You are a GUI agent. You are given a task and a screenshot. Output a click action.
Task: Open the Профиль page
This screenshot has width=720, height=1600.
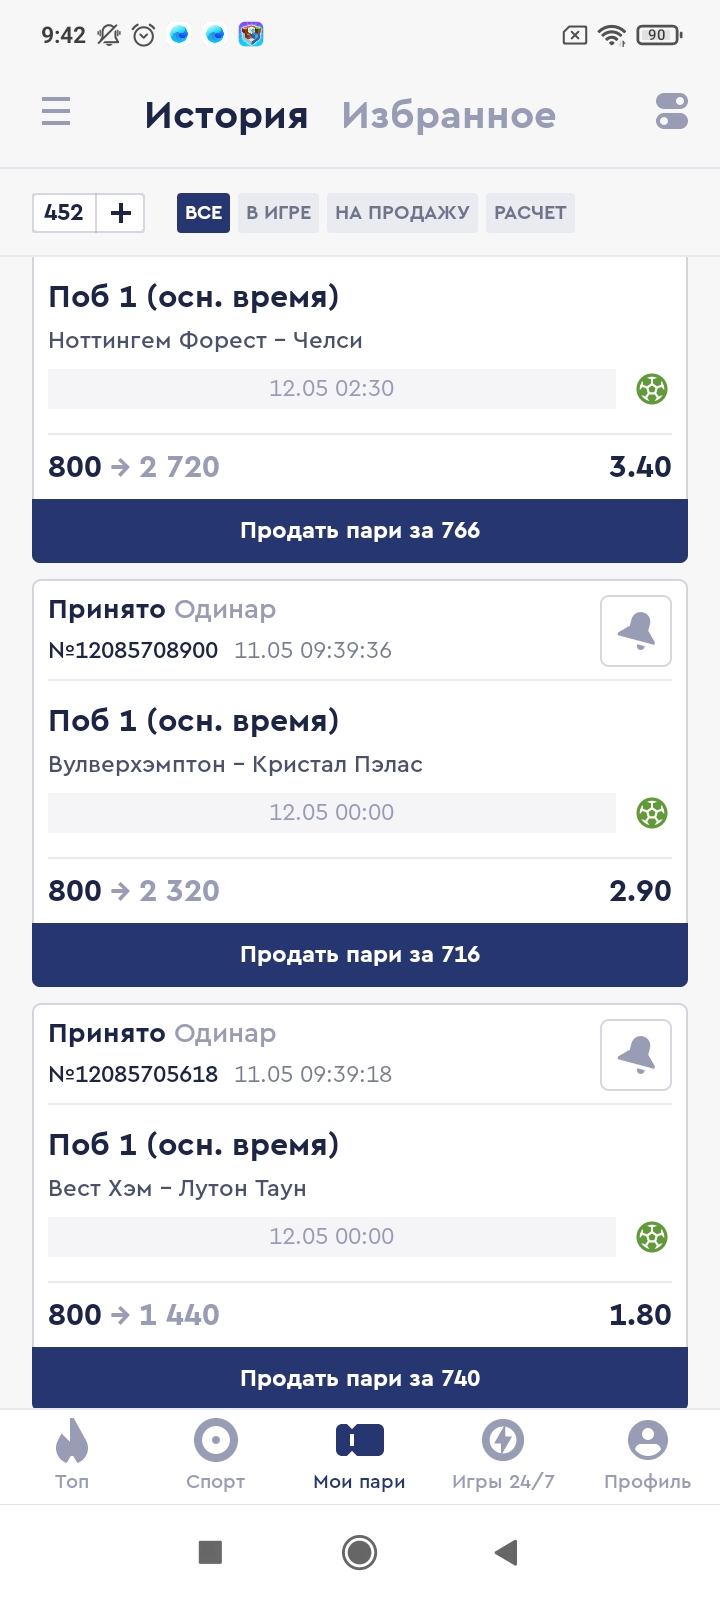tap(647, 1455)
